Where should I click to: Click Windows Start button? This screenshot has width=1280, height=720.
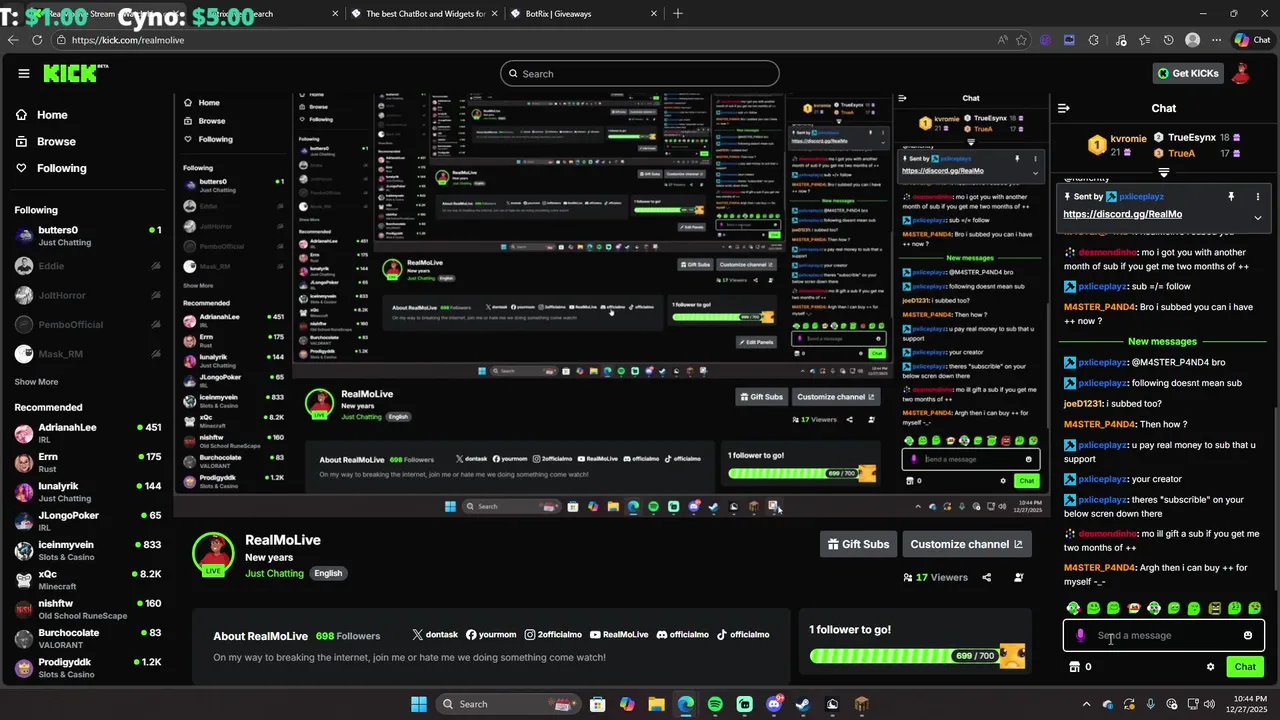click(x=419, y=704)
